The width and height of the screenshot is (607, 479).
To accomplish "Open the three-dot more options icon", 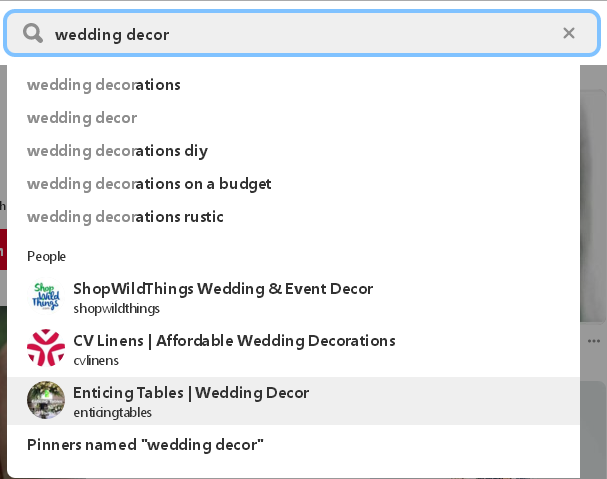I will pyautogui.click(x=594, y=341).
